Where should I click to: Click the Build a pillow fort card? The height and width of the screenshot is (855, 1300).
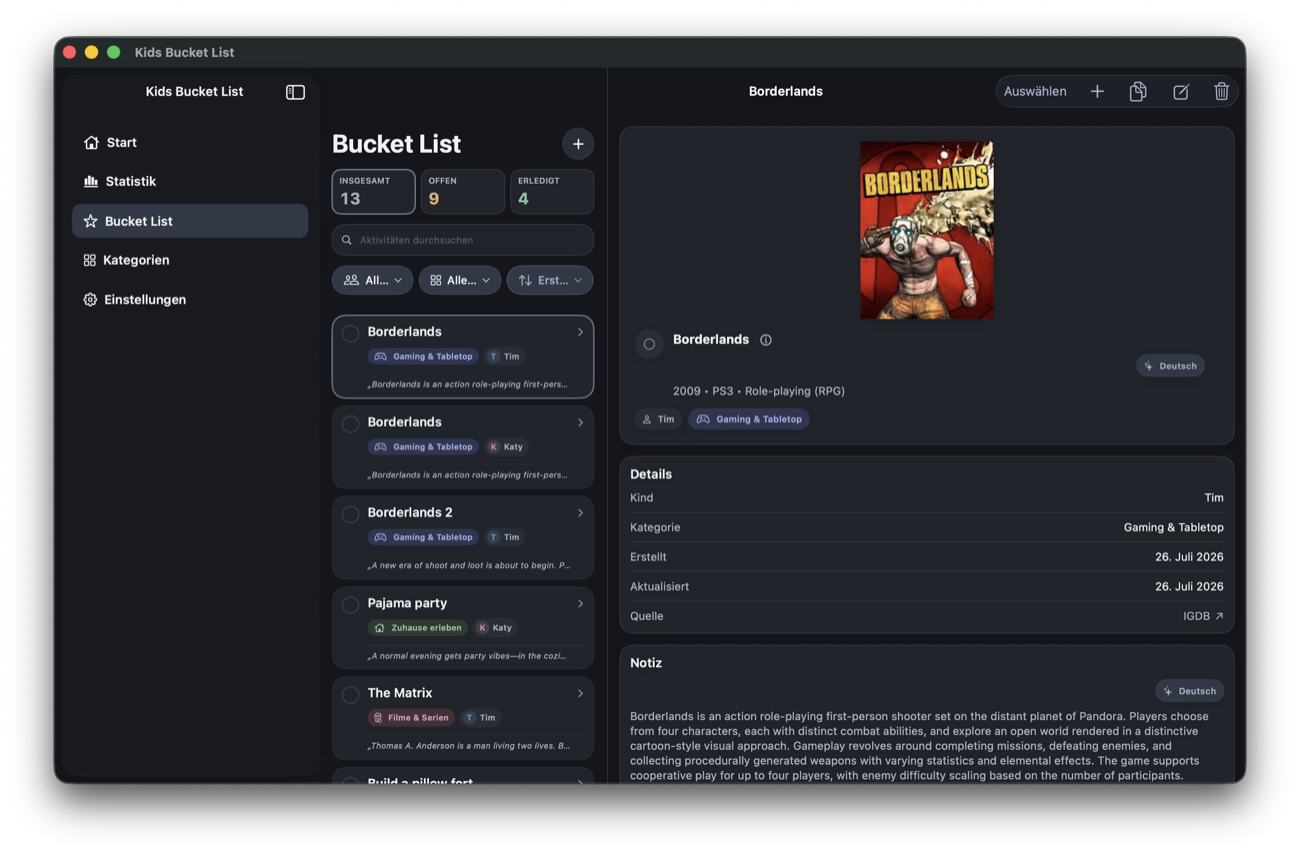click(462, 776)
